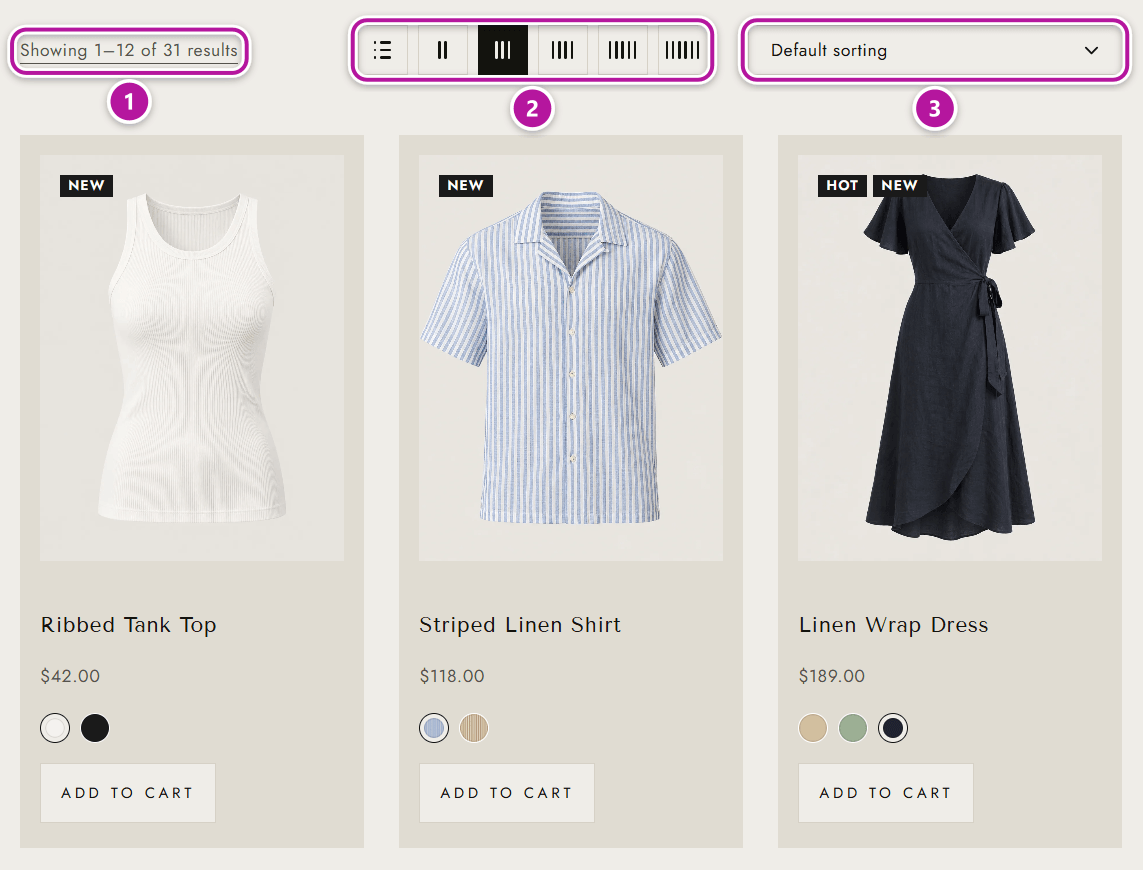Open the Linen Wrap Dress title link
This screenshot has width=1143, height=870.
click(x=894, y=625)
